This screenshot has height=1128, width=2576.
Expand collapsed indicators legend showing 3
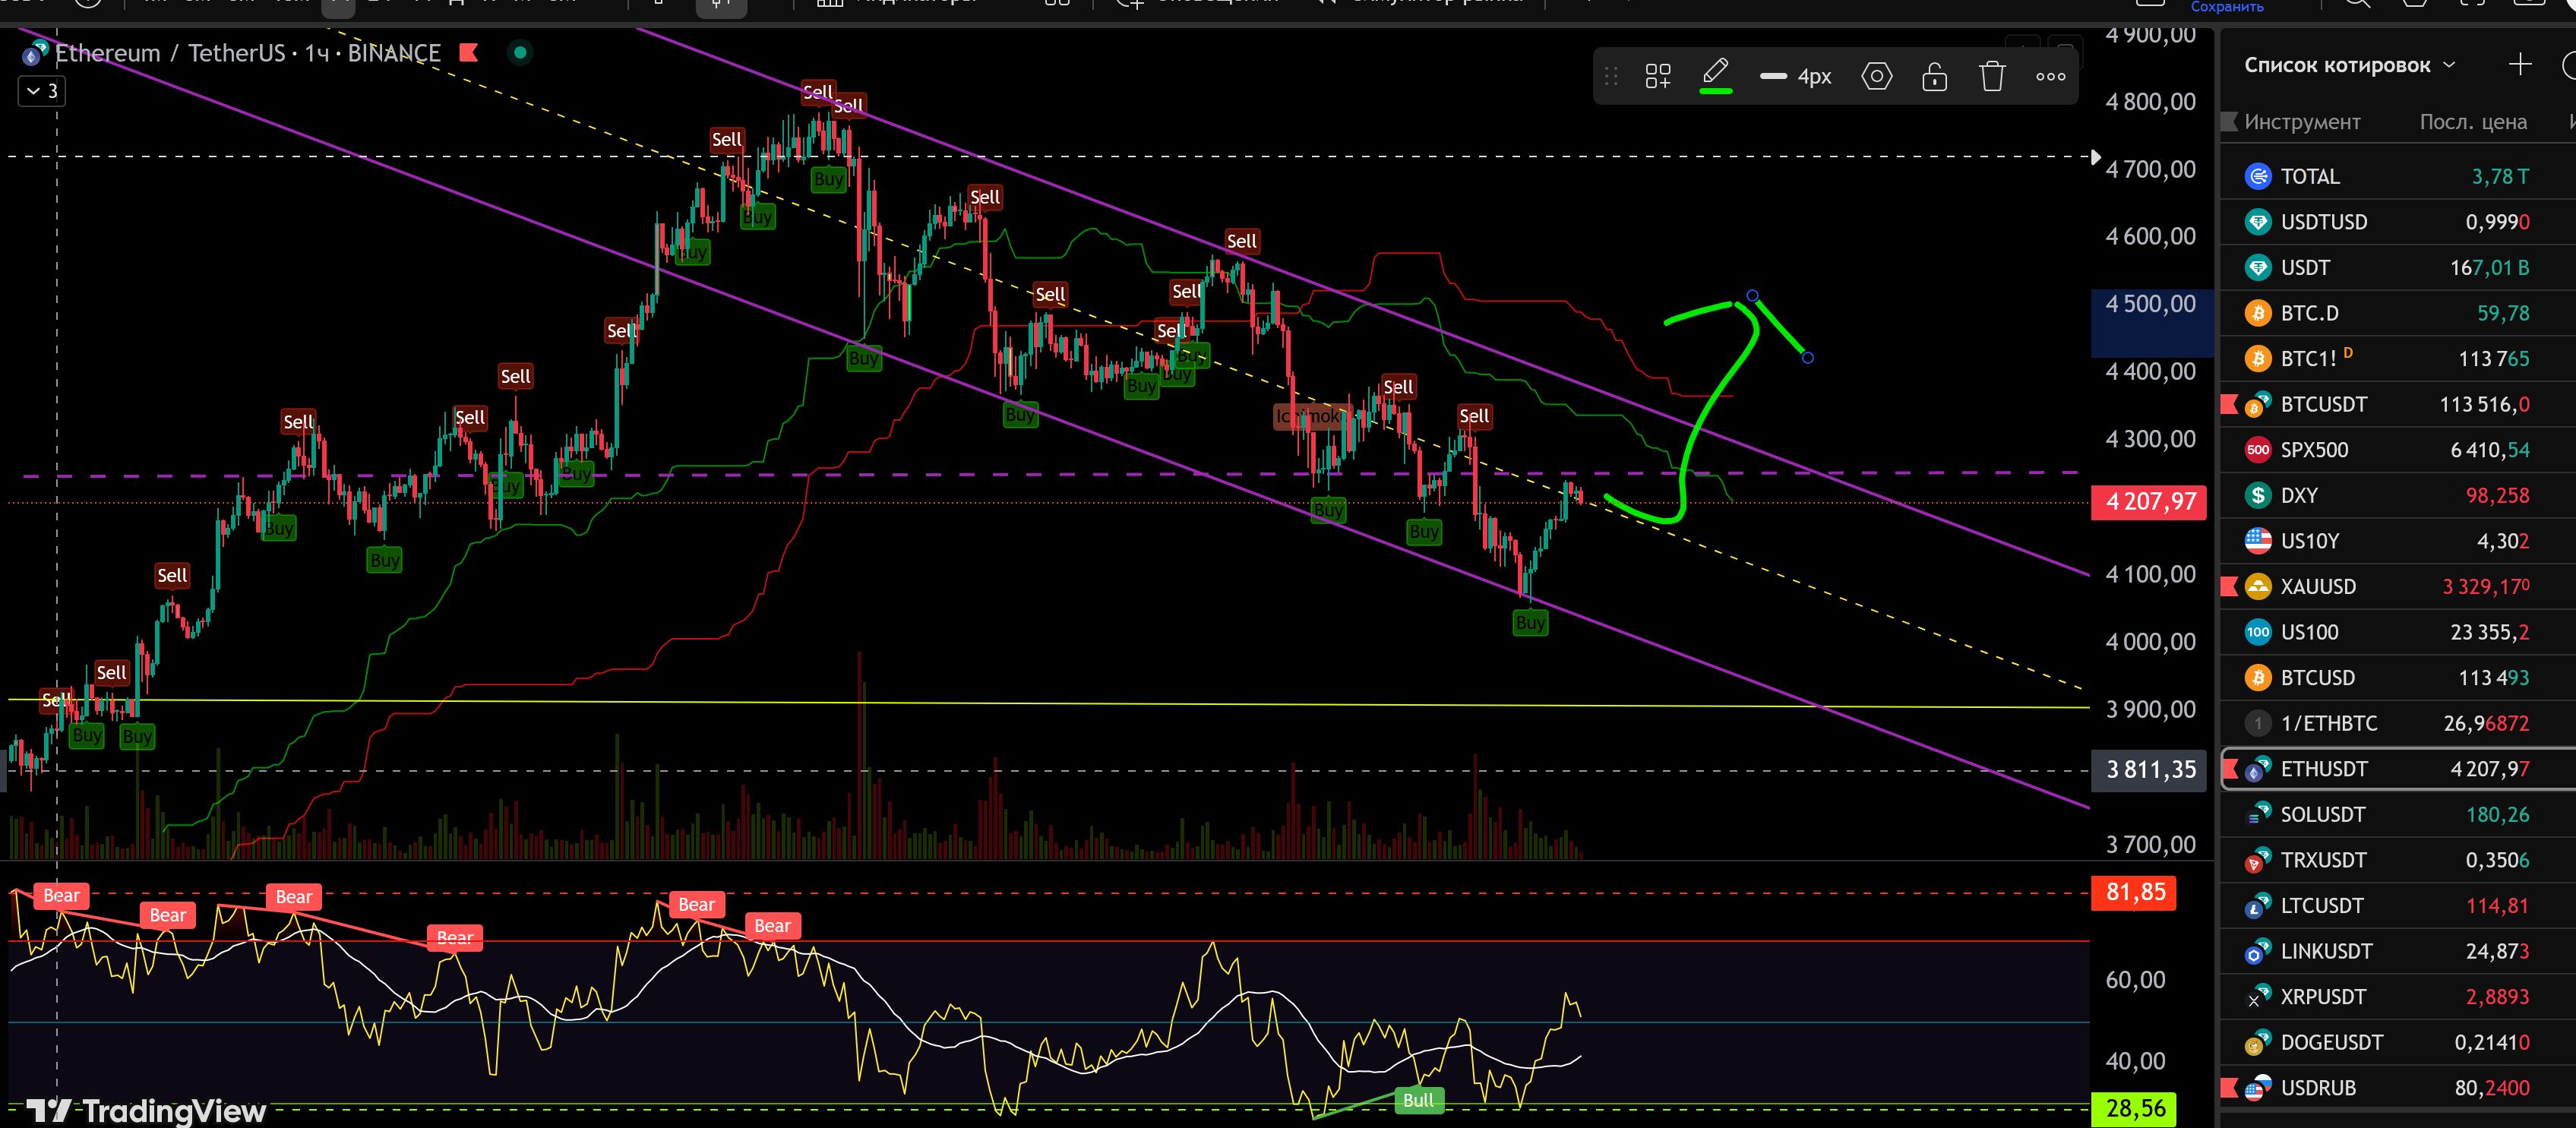42,91
